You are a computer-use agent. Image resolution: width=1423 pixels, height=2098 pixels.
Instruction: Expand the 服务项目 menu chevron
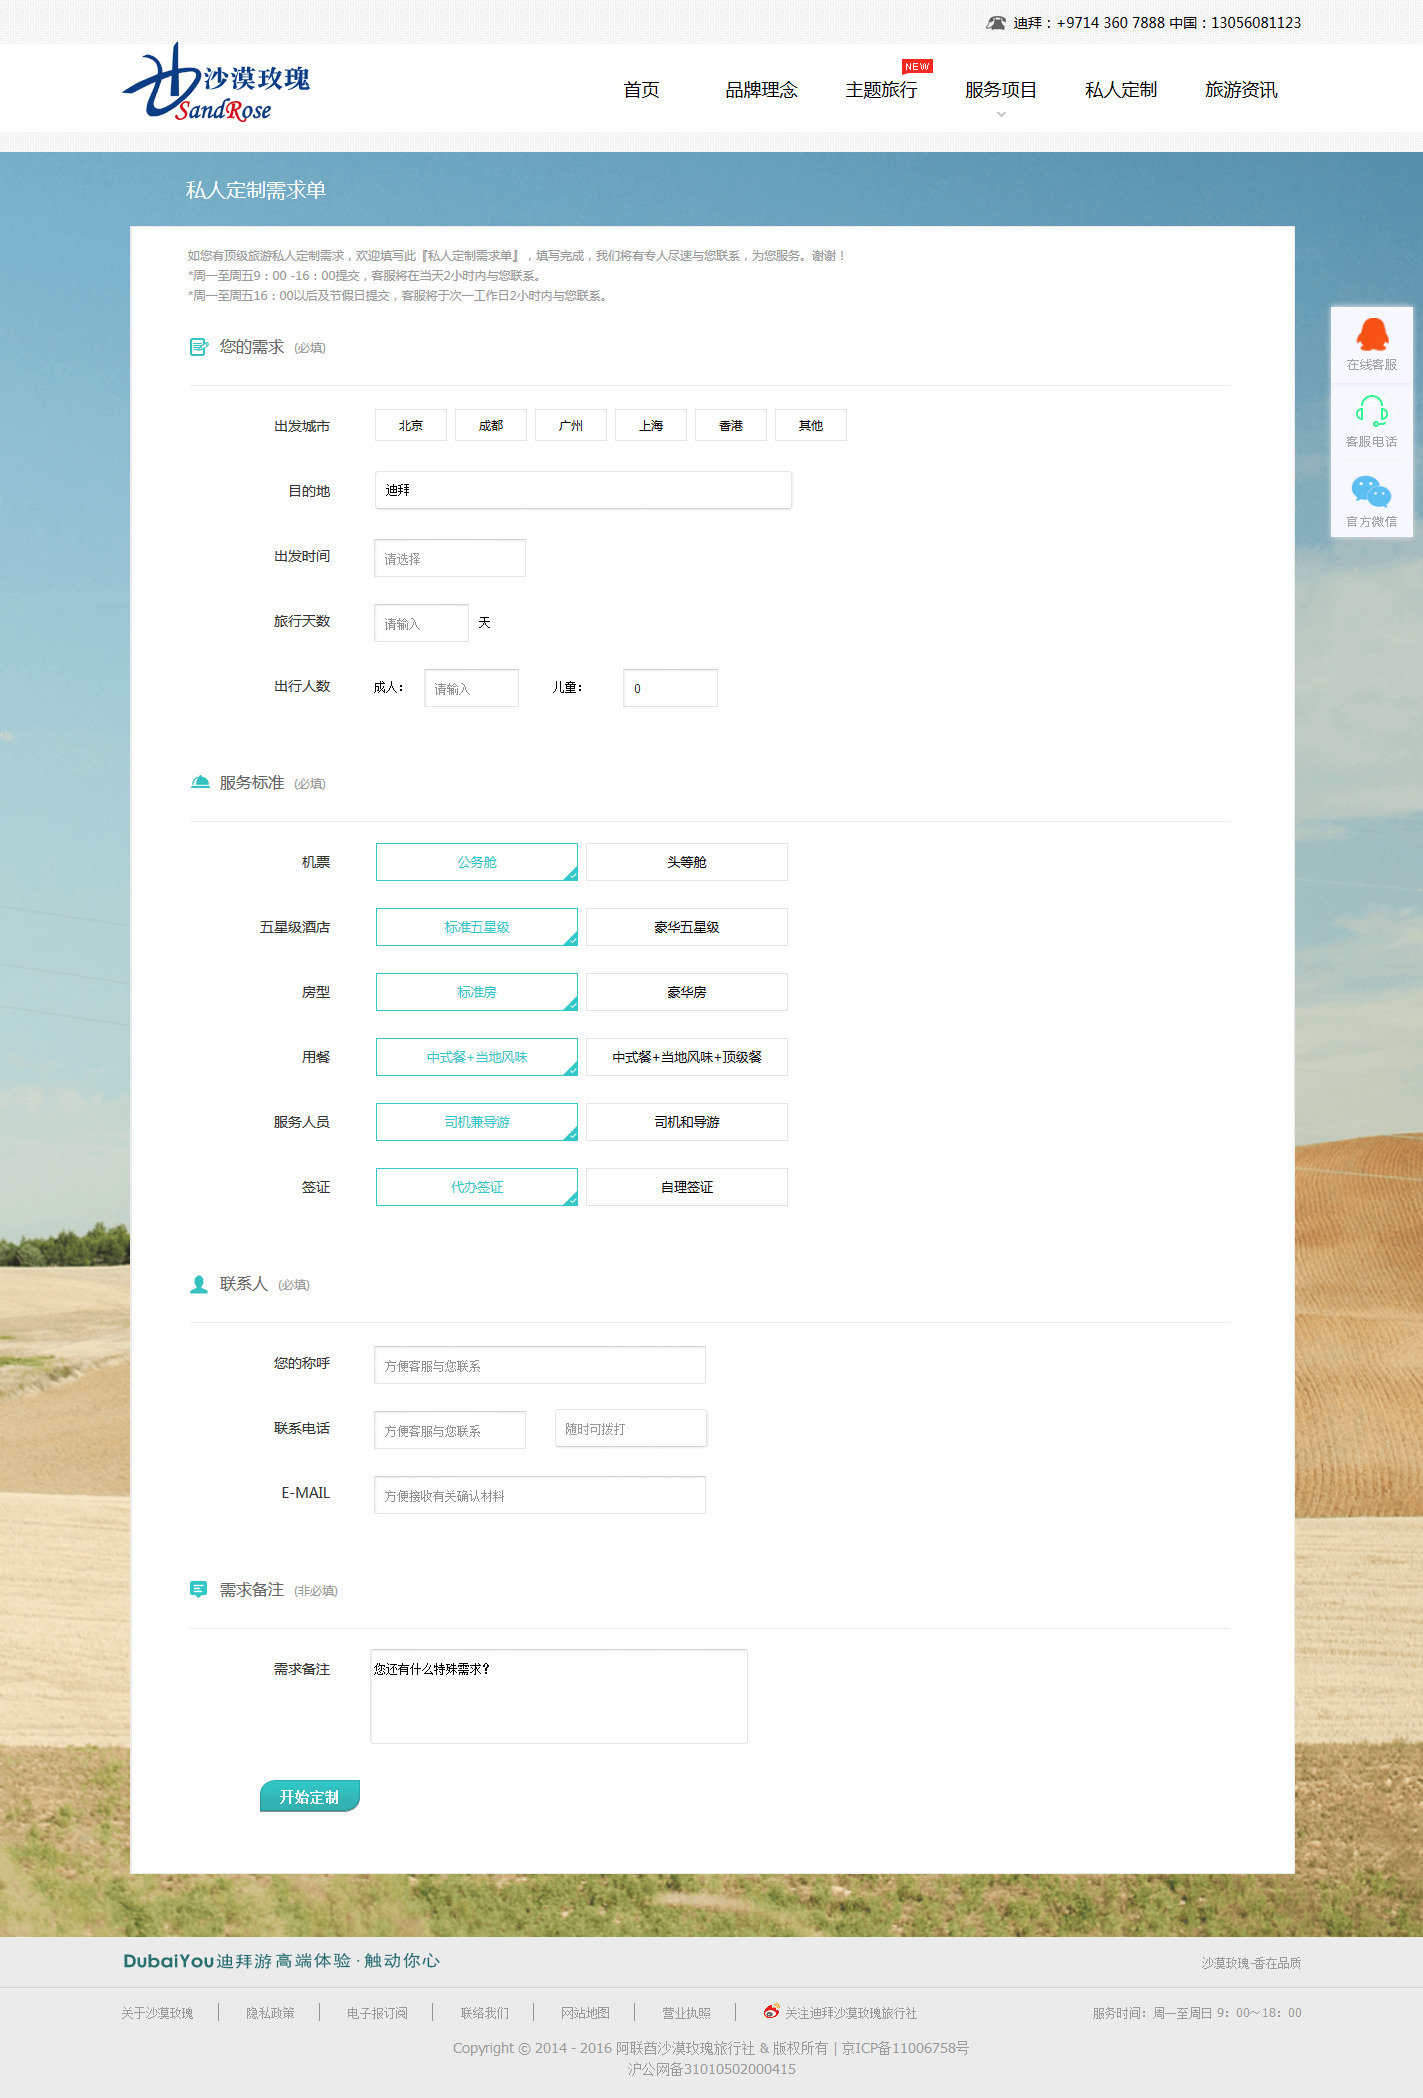click(x=1001, y=114)
